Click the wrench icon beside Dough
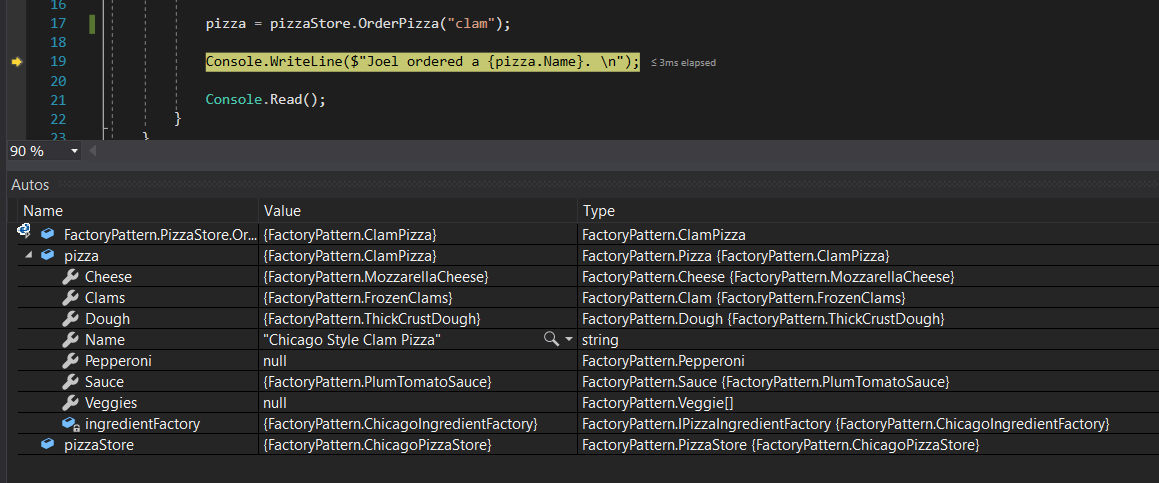The height and width of the screenshot is (483, 1159). [70, 319]
